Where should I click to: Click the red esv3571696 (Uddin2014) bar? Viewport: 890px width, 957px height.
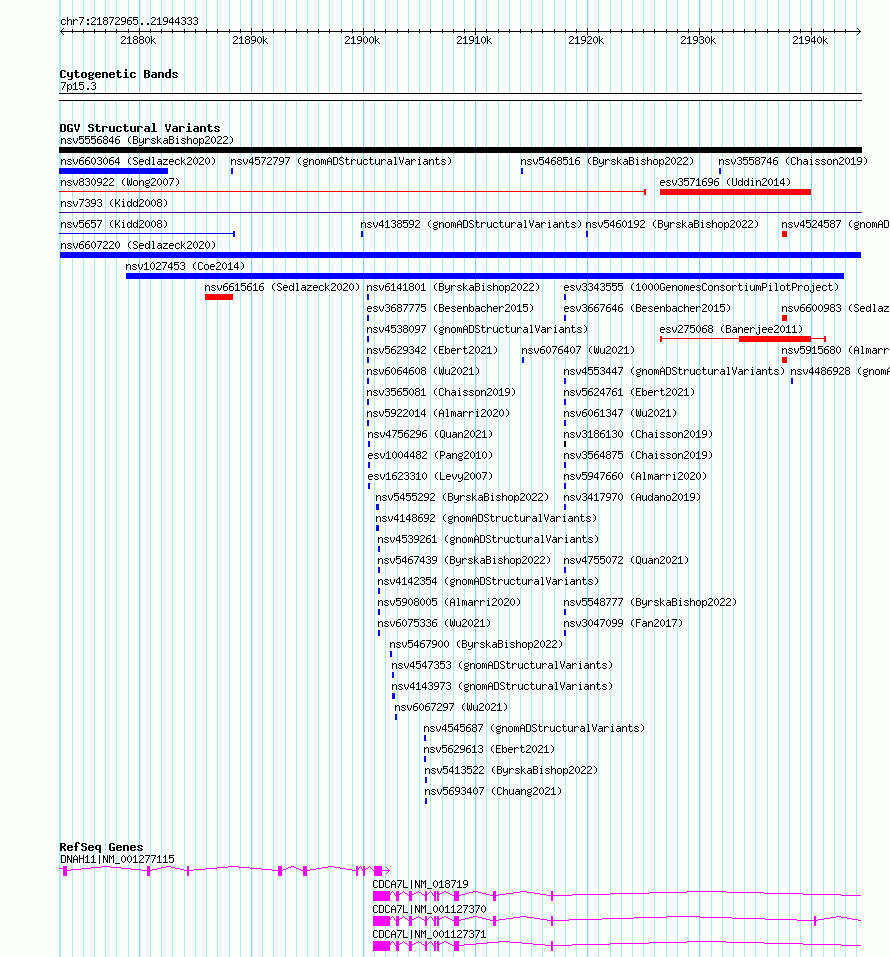(736, 192)
